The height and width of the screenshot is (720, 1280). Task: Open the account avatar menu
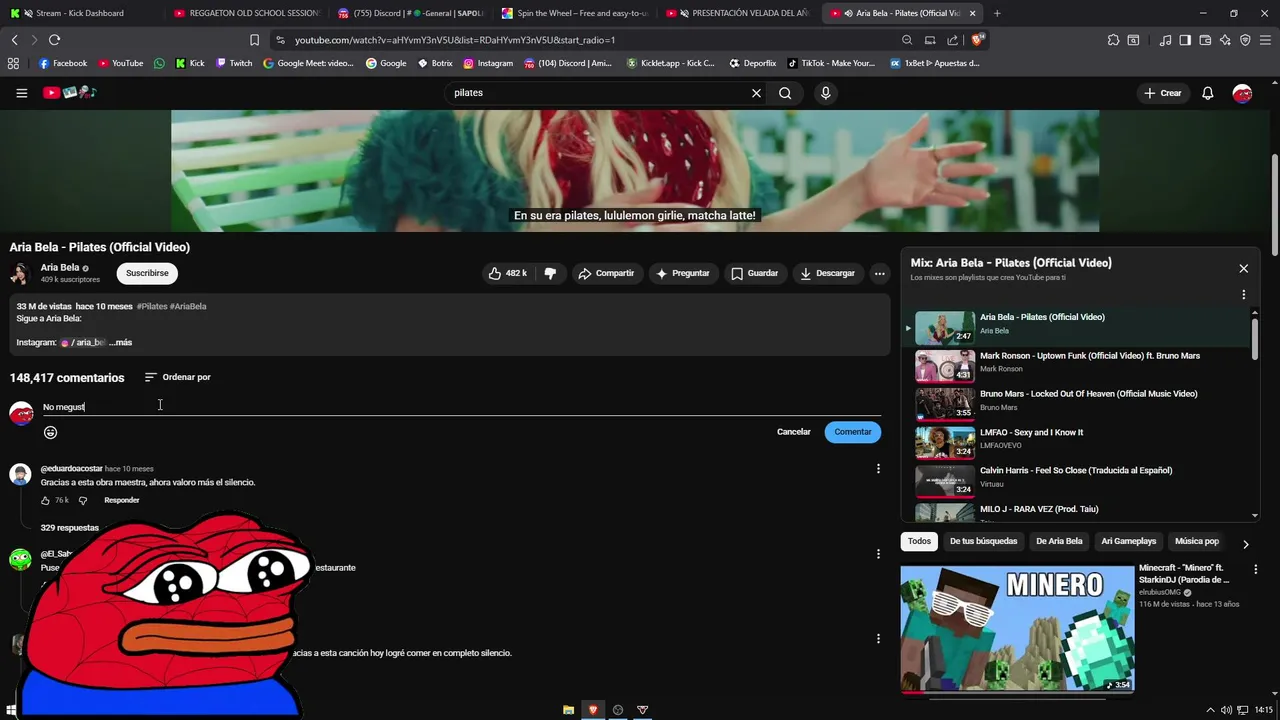coord(1242,93)
